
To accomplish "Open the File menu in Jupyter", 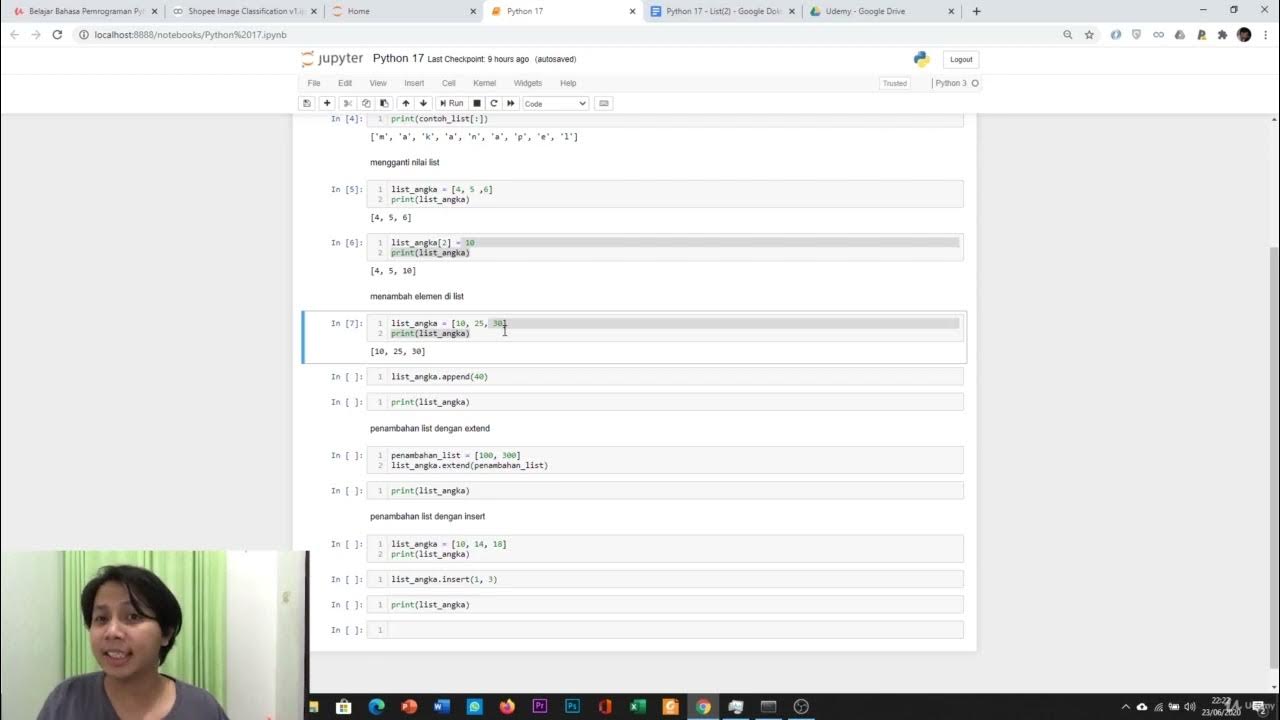I will pos(314,83).
